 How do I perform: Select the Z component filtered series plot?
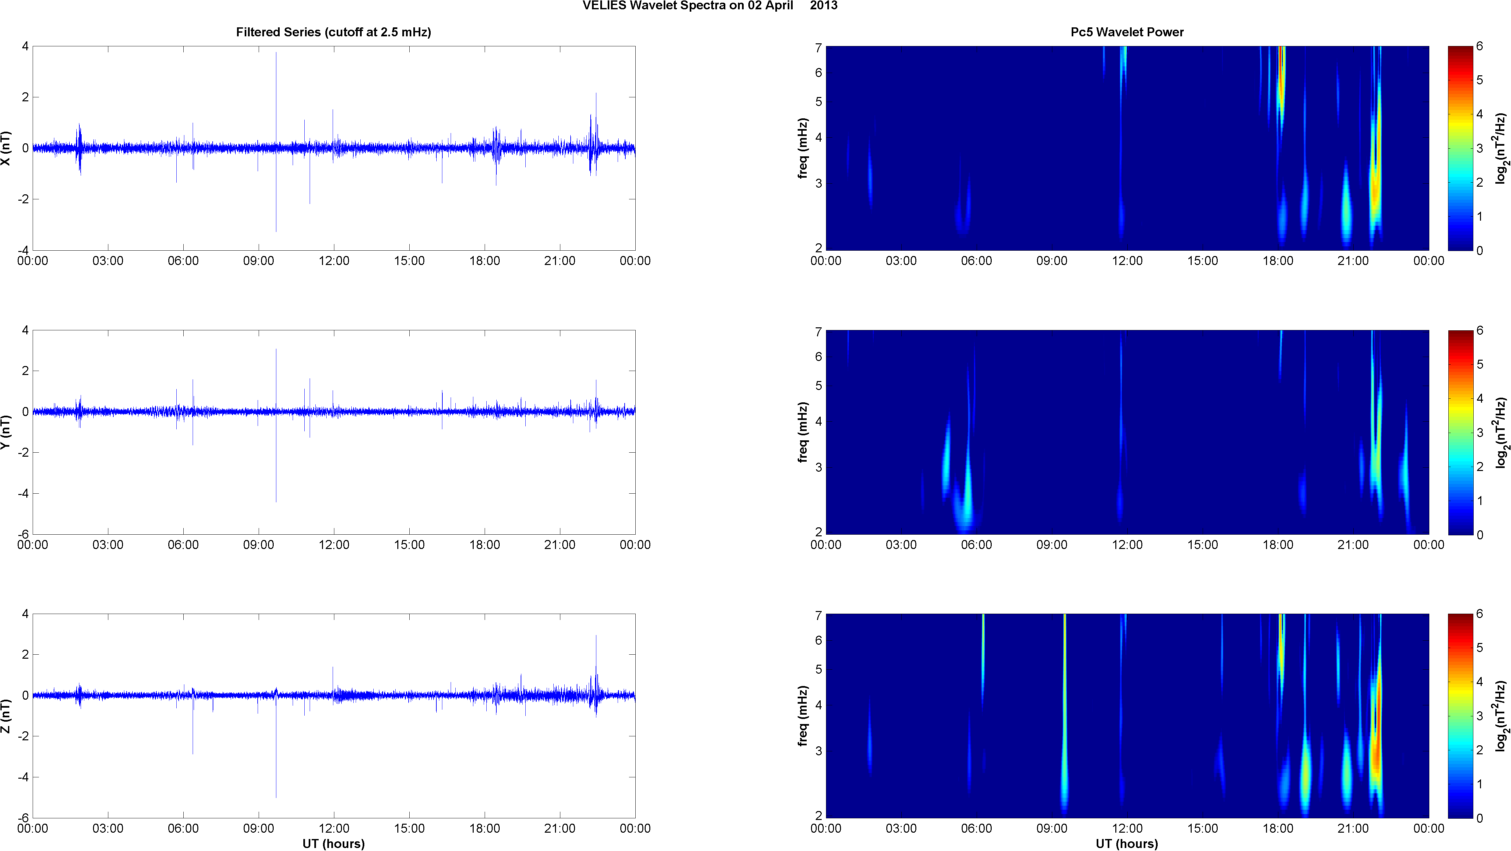pos(334,716)
